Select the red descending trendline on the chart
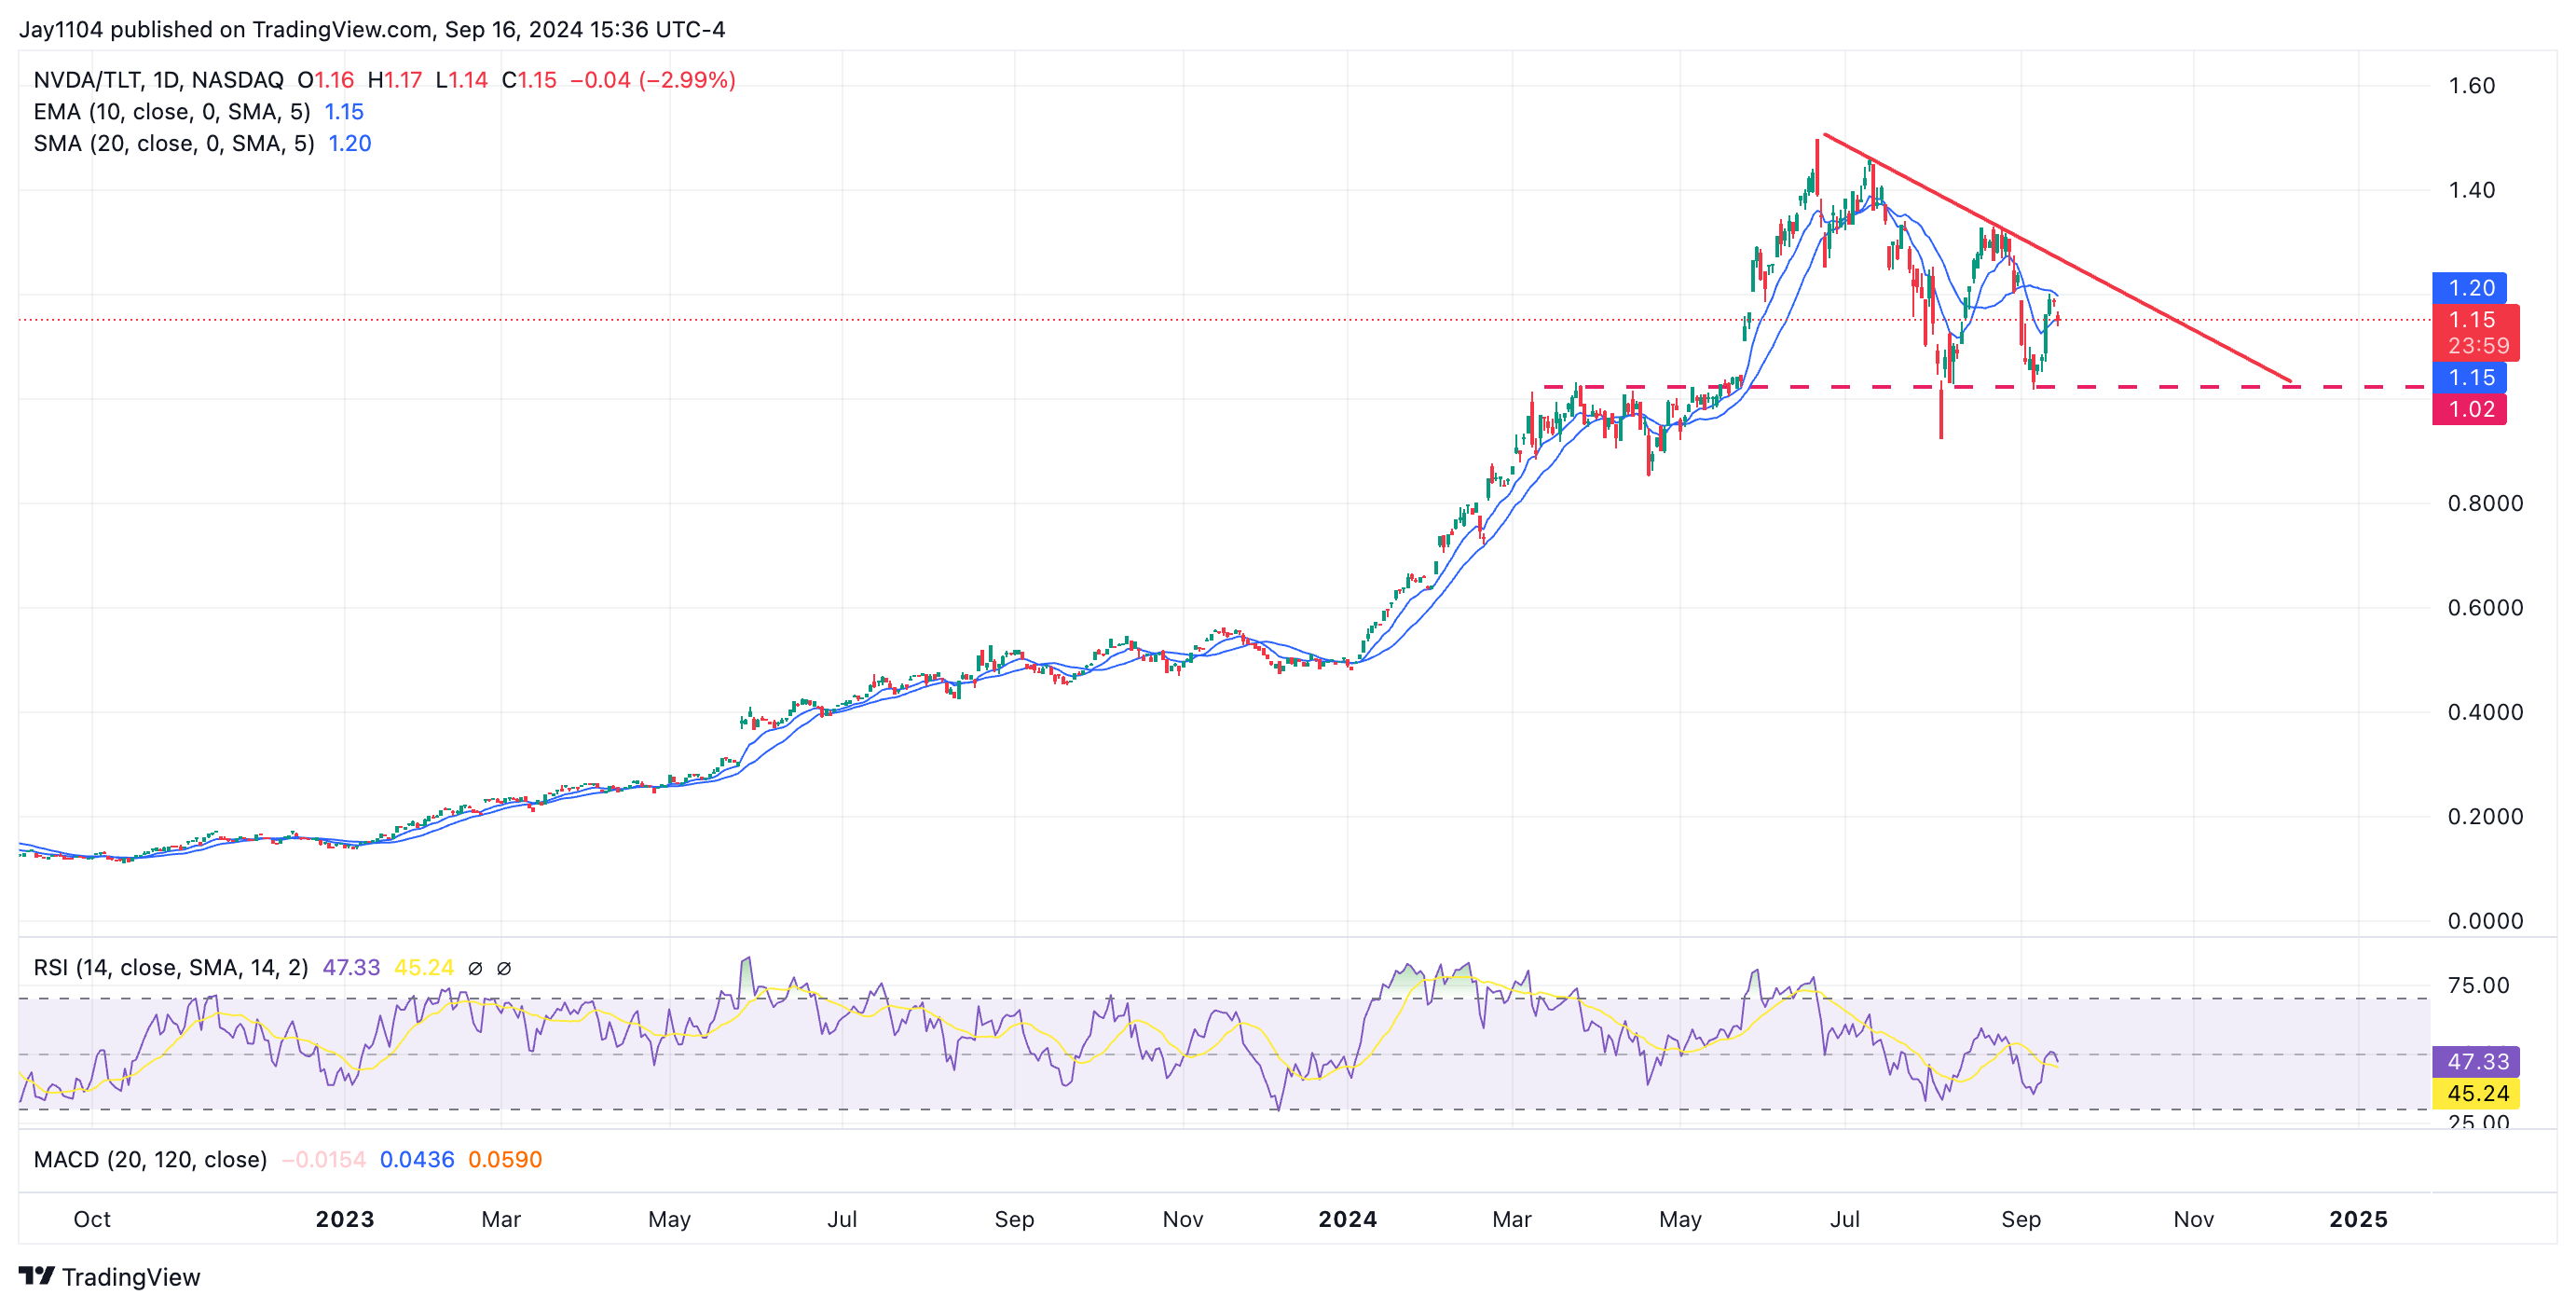This screenshot has height=1309, width=2576. (x=2057, y=258)
